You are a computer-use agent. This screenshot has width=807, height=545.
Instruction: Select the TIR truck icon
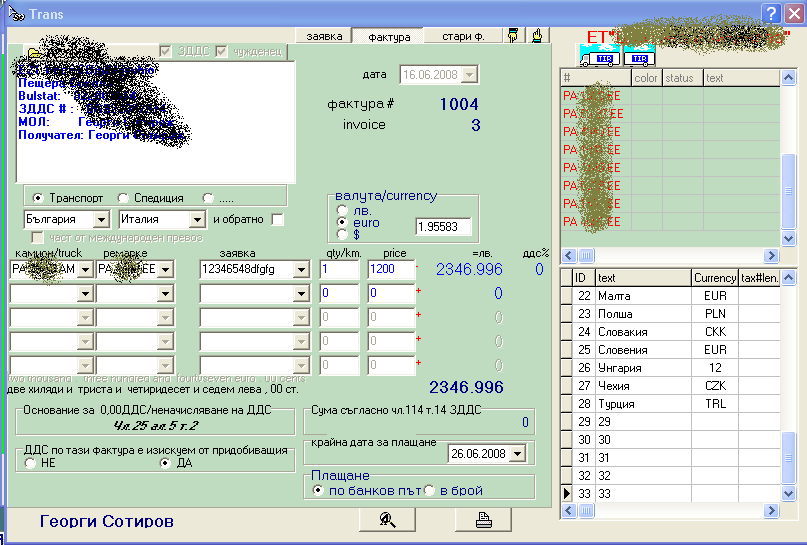(600, 56)
